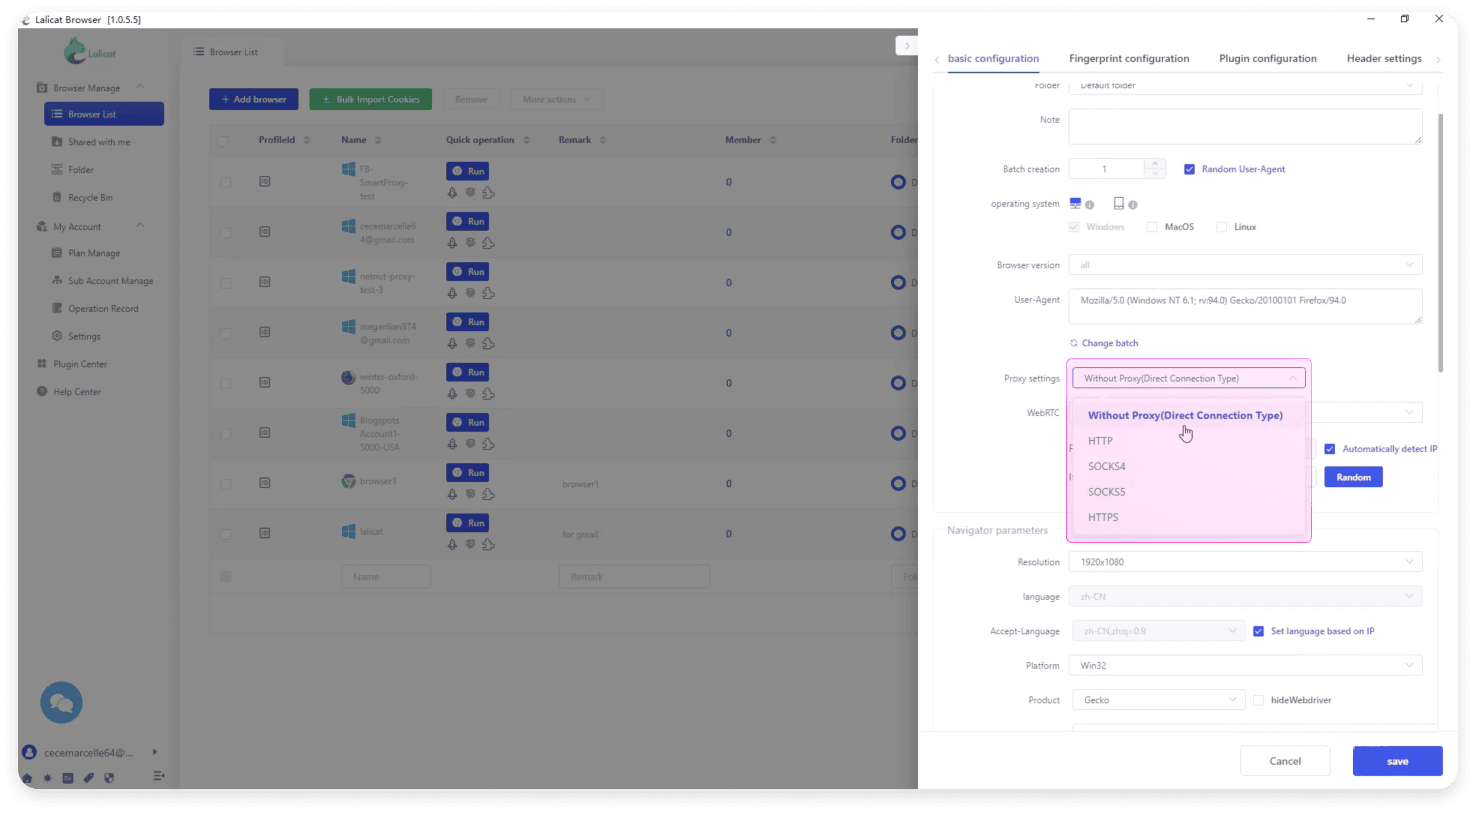Click info icon next to desktop OS icon
1476x813 pixels.
(x=1090, y=205)
